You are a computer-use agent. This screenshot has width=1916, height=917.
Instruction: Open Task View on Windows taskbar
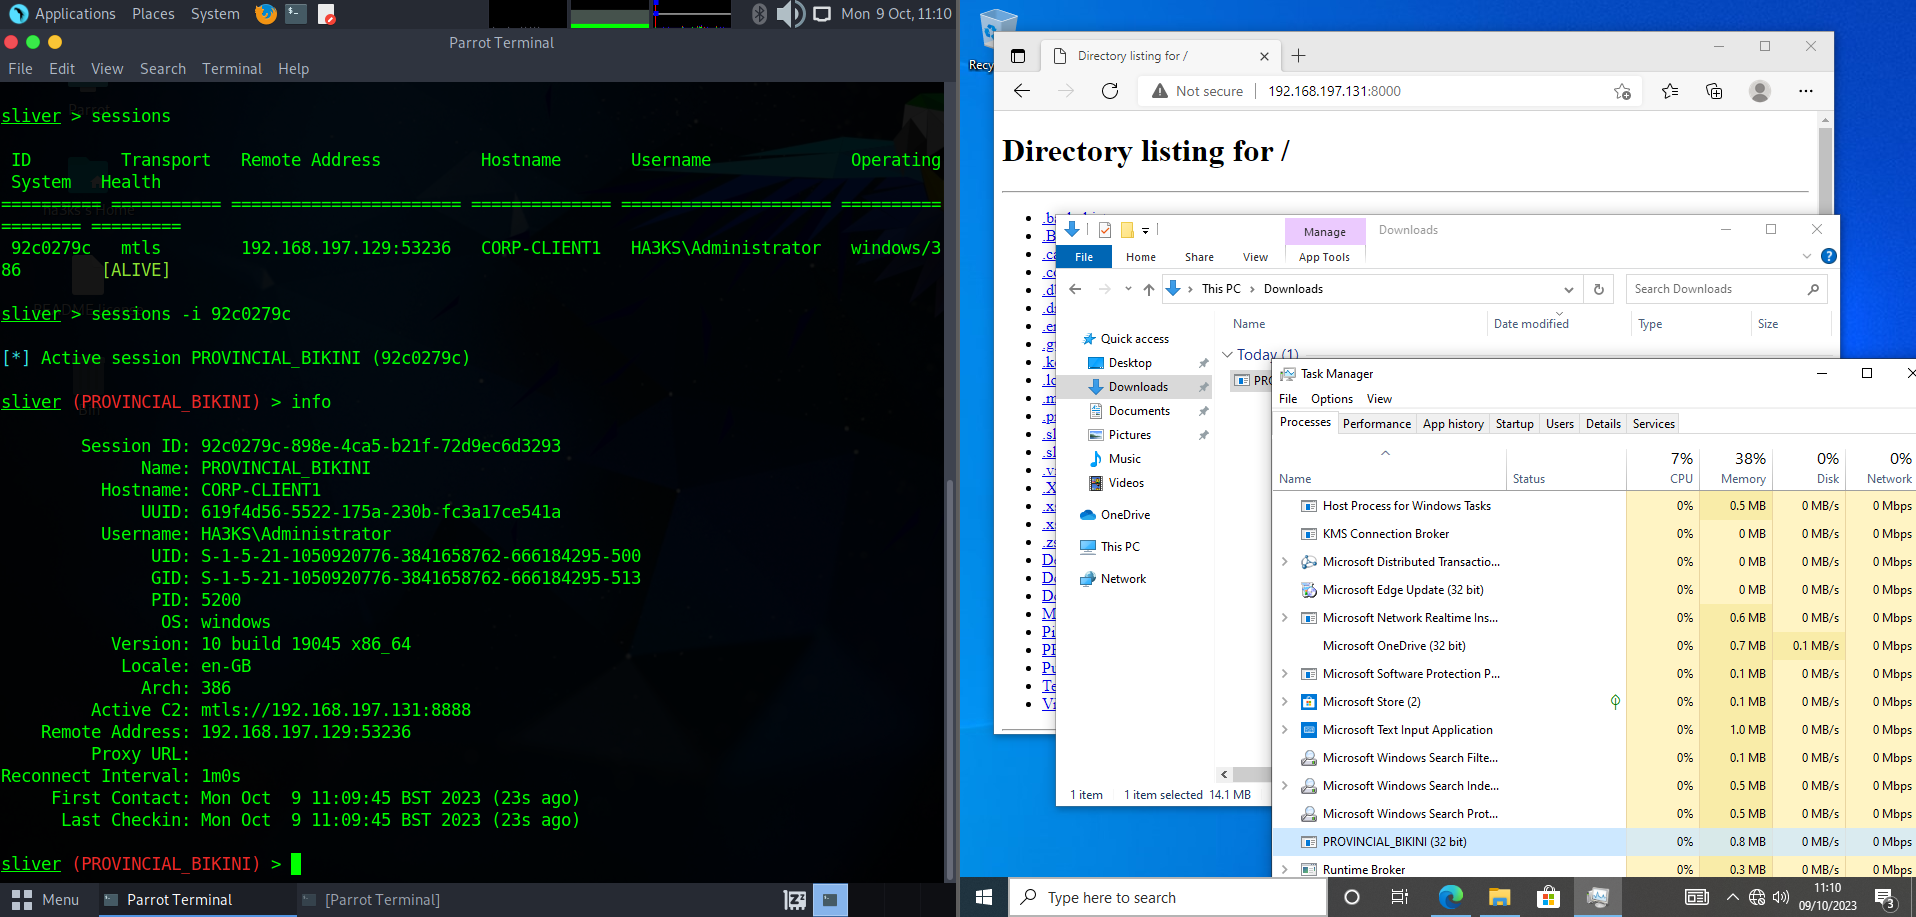click(1400, 898)
